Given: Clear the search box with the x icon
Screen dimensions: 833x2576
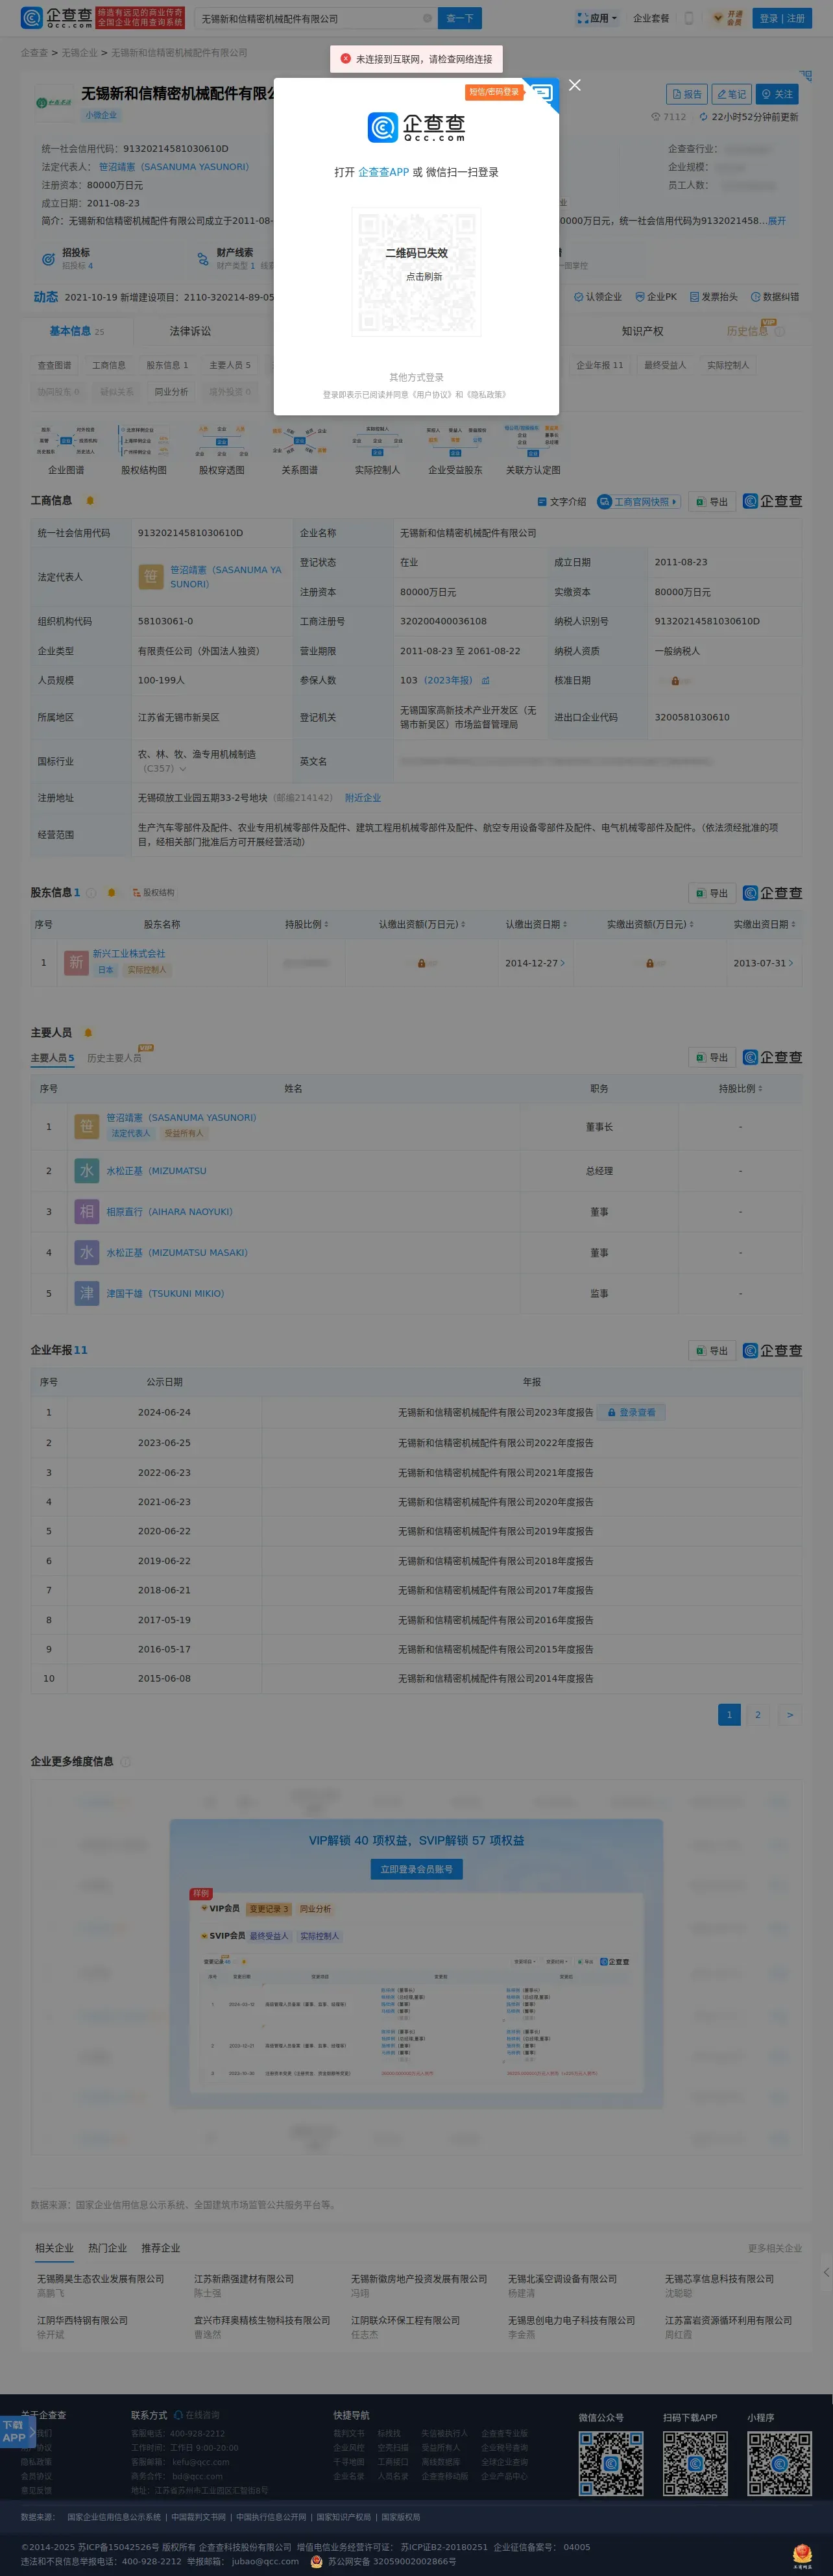Looking at the screenshot, I should [427, 18].
